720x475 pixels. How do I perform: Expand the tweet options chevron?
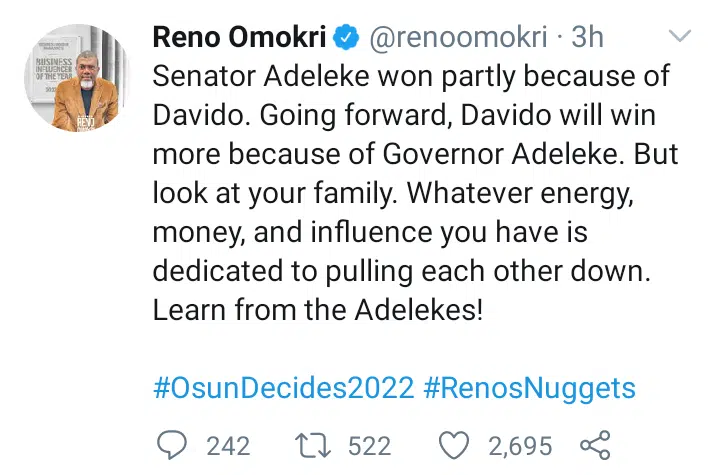(679, 38)
